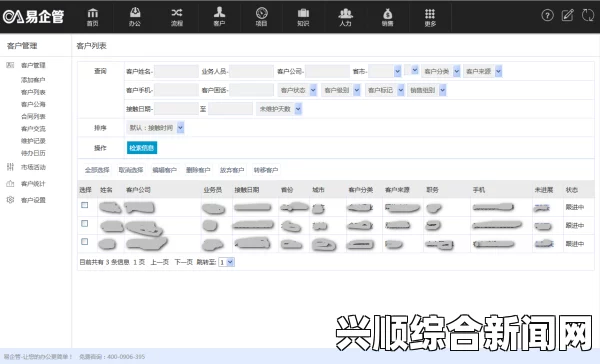Screen dimensions: 600x364
Task: Open the 客户状态 dropdown
Action: coord(297,90)
